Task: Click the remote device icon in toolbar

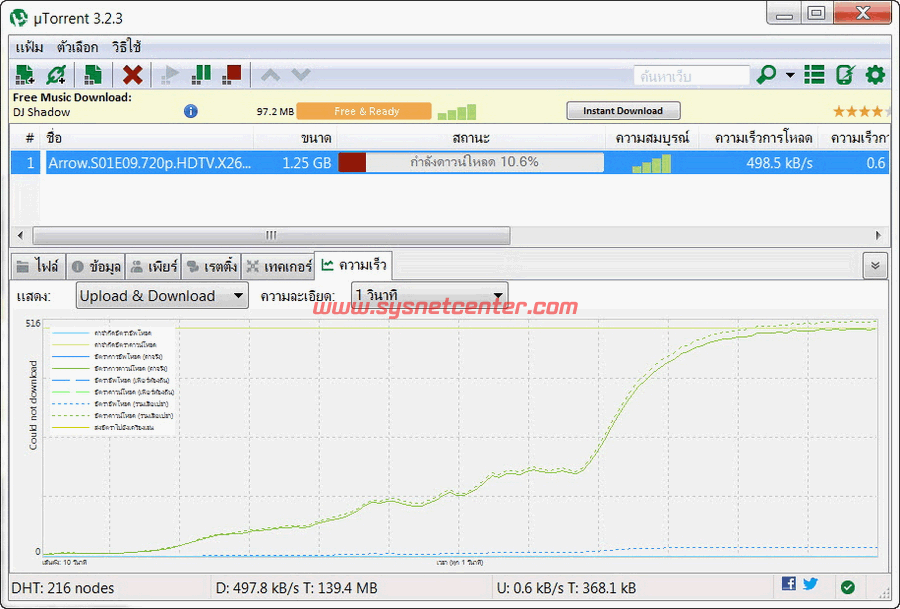Action: [x=845, y=75]
